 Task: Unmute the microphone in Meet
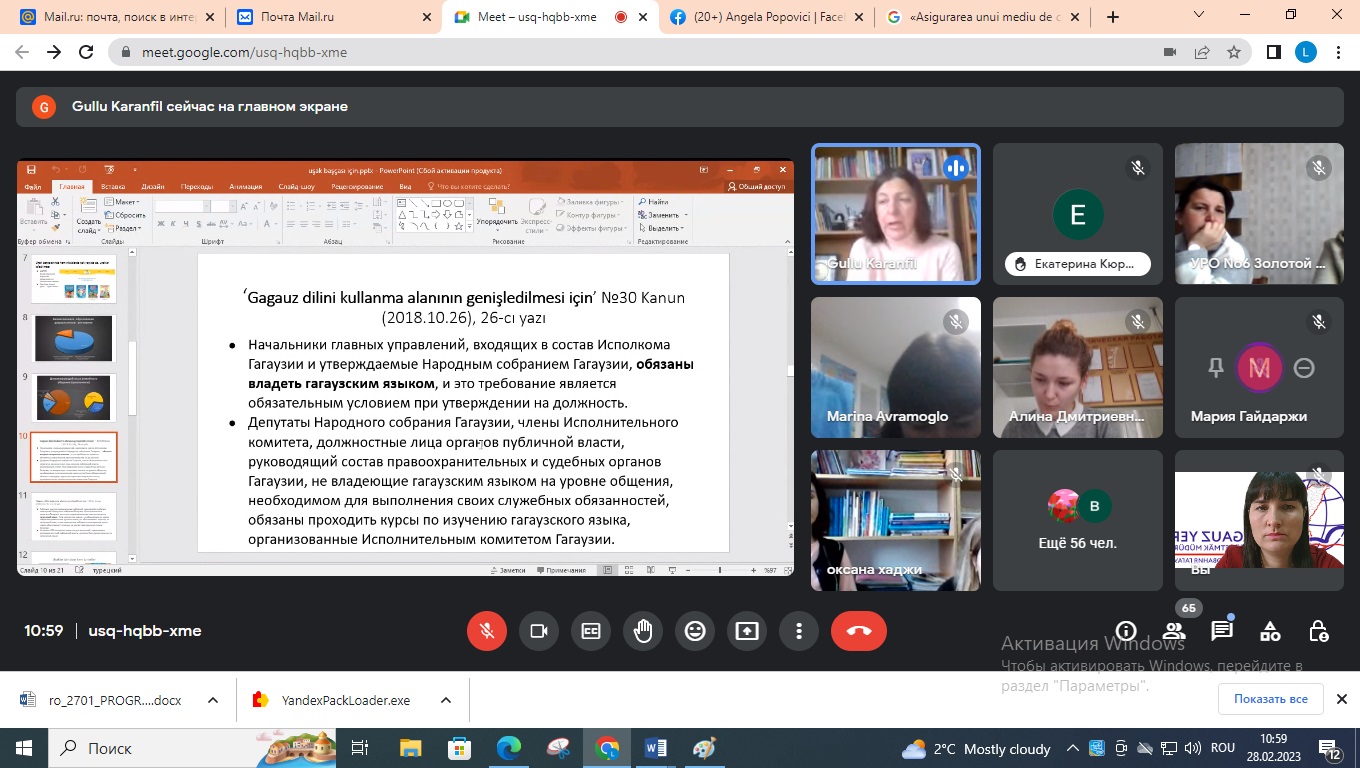[487, 631]
